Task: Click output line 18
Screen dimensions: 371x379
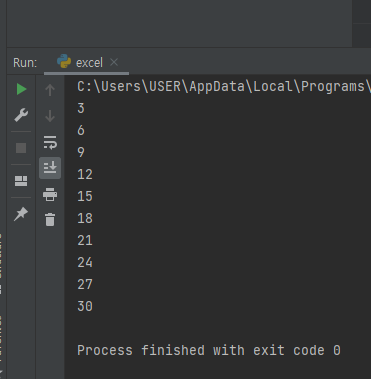Action: coord(85,218)
